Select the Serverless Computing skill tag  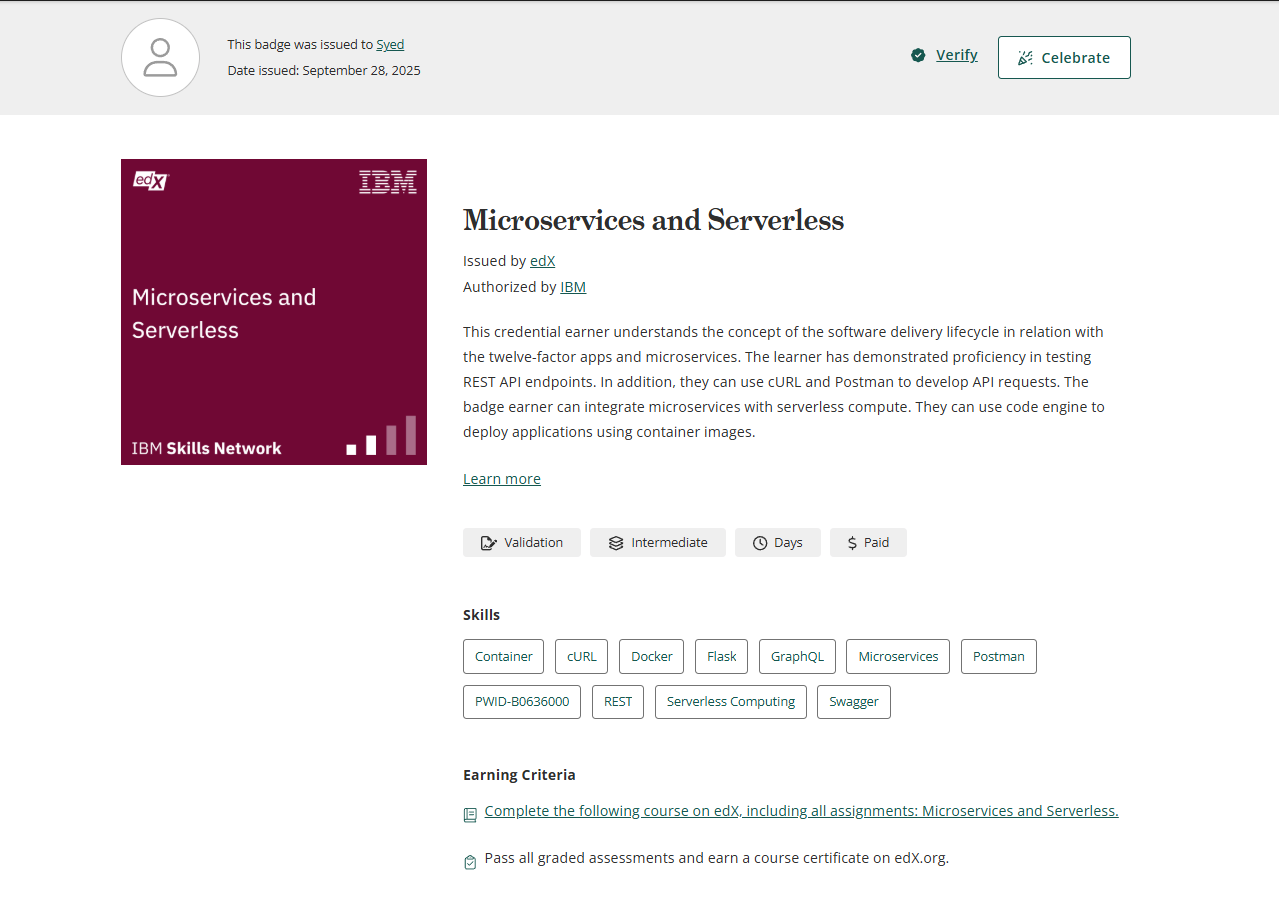[x=730, y=702]
